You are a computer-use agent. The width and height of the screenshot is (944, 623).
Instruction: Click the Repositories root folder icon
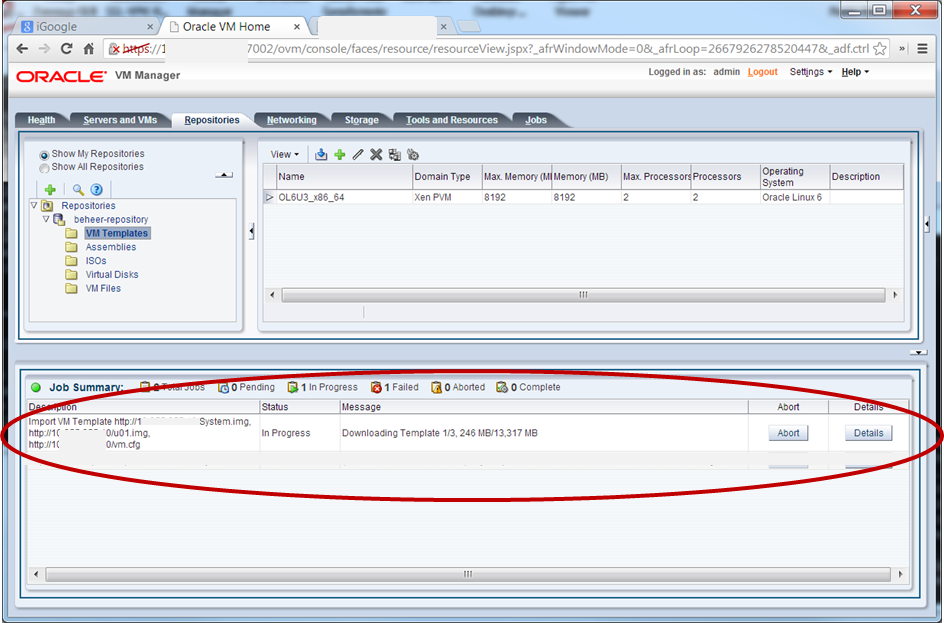[x=47, y=205]
